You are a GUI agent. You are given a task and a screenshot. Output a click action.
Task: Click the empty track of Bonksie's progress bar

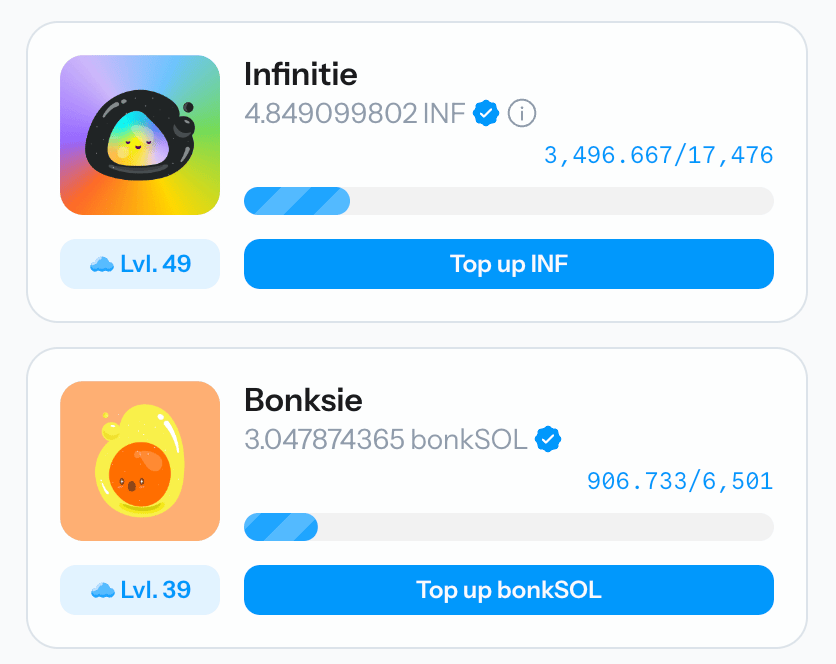pos(545,527)
